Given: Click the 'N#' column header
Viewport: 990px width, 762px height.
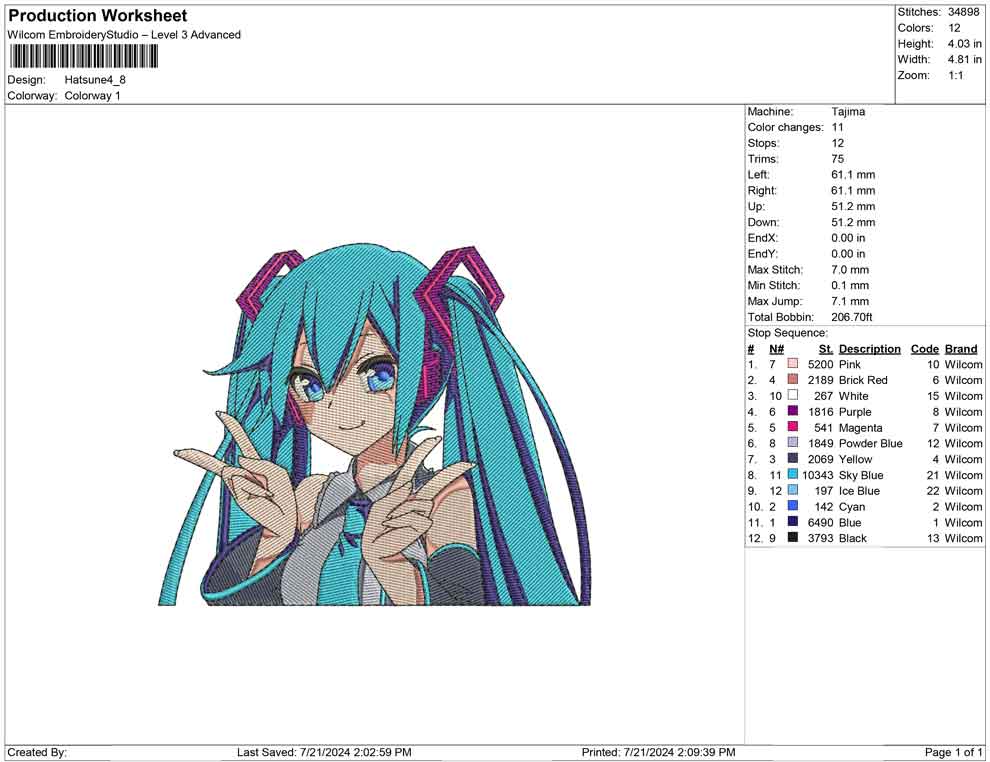Looking at the screenshot, I should 776,349.
